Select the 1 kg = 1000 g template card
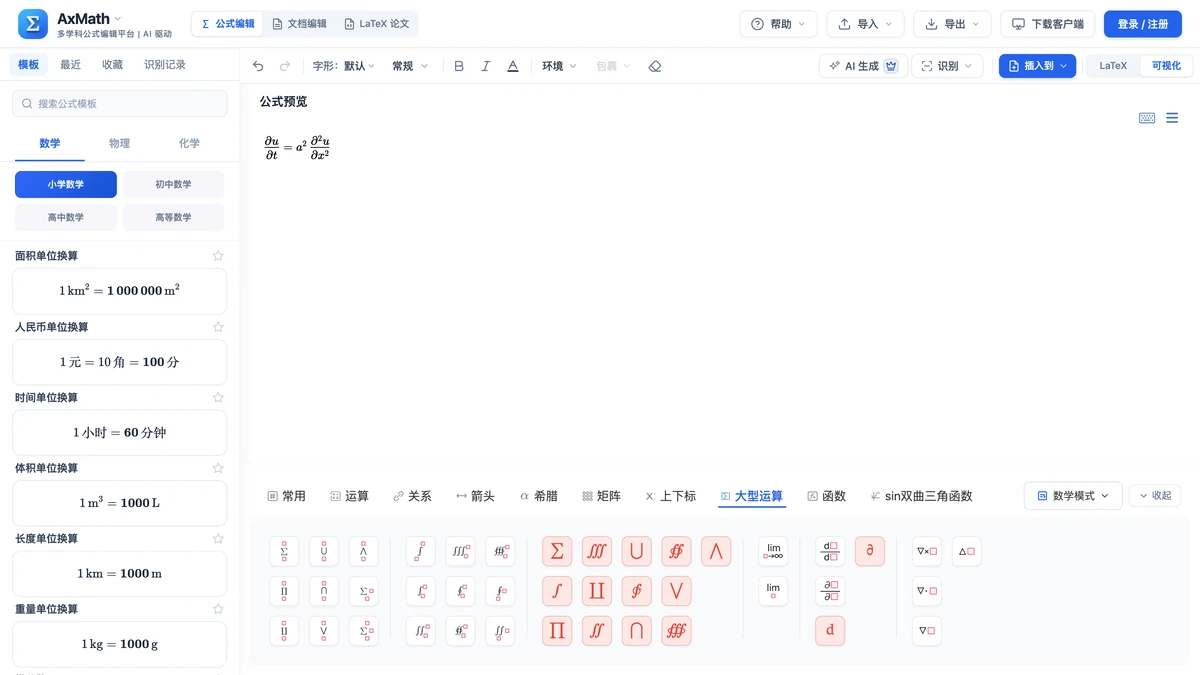1200x675 pixels. click(x=120, y=644)
